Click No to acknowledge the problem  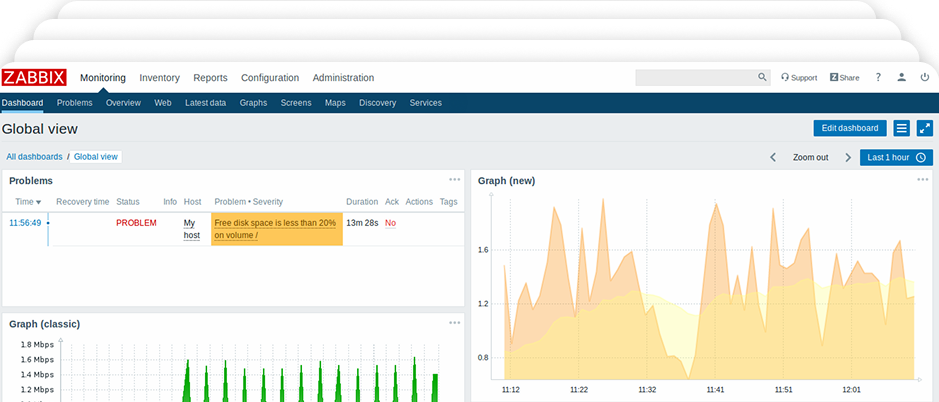click(390, 223)
